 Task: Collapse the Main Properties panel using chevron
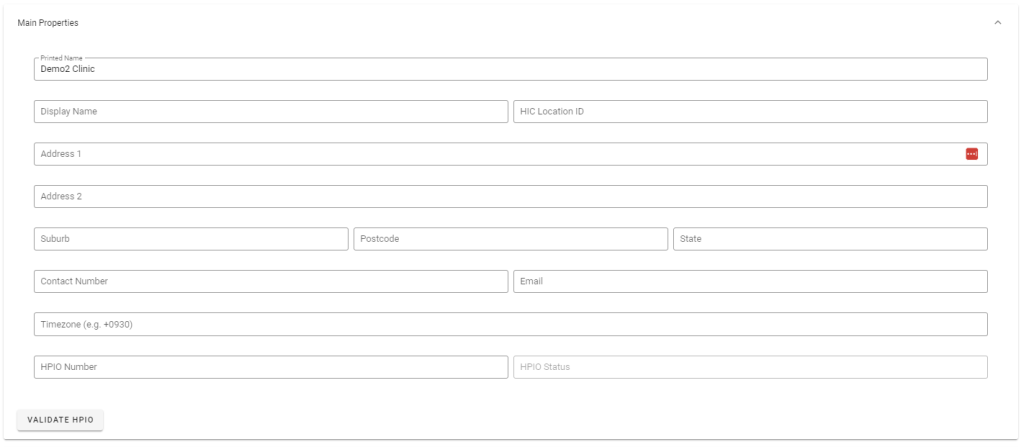point(997,23)
